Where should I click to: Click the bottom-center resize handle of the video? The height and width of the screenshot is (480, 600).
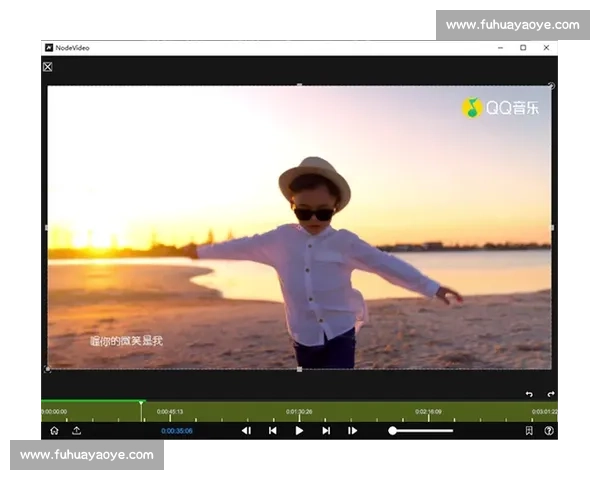click(x=299, y=369)
